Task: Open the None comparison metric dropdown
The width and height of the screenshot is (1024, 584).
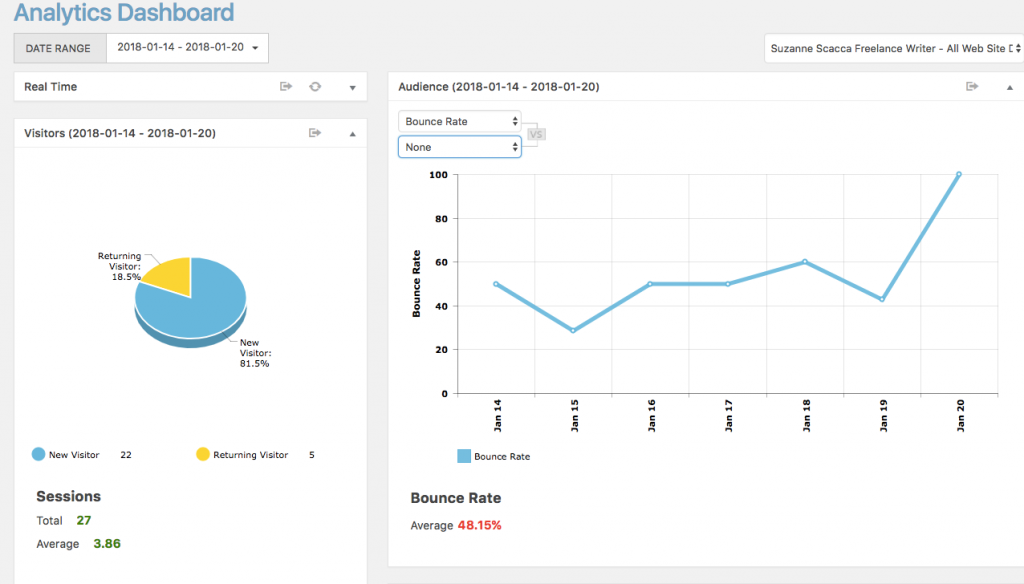Action: [x=459, y=147]
